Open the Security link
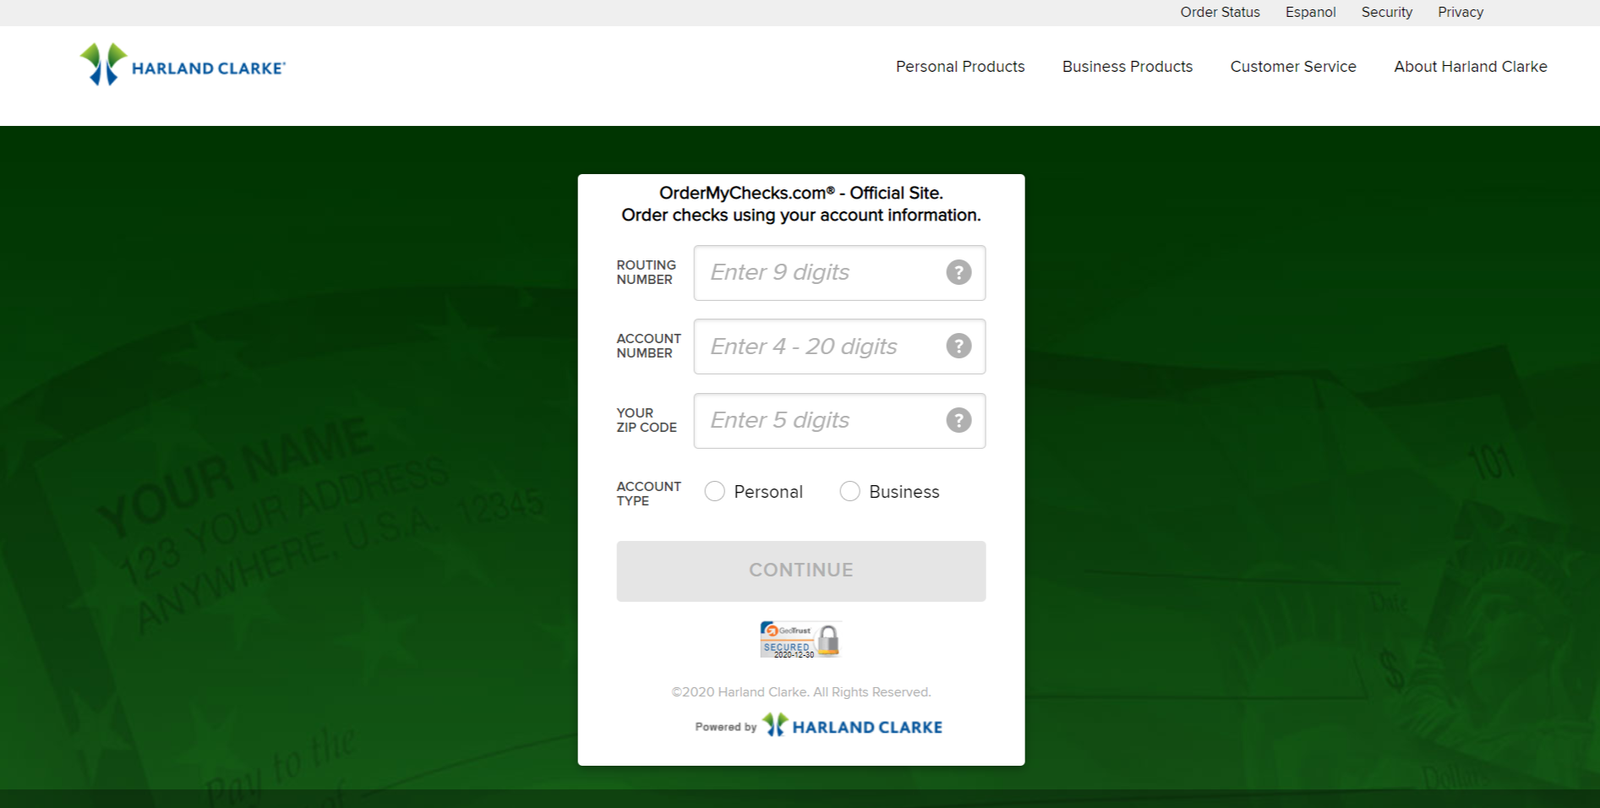This screenshot has width=1600, height=808. point(1386,12)
